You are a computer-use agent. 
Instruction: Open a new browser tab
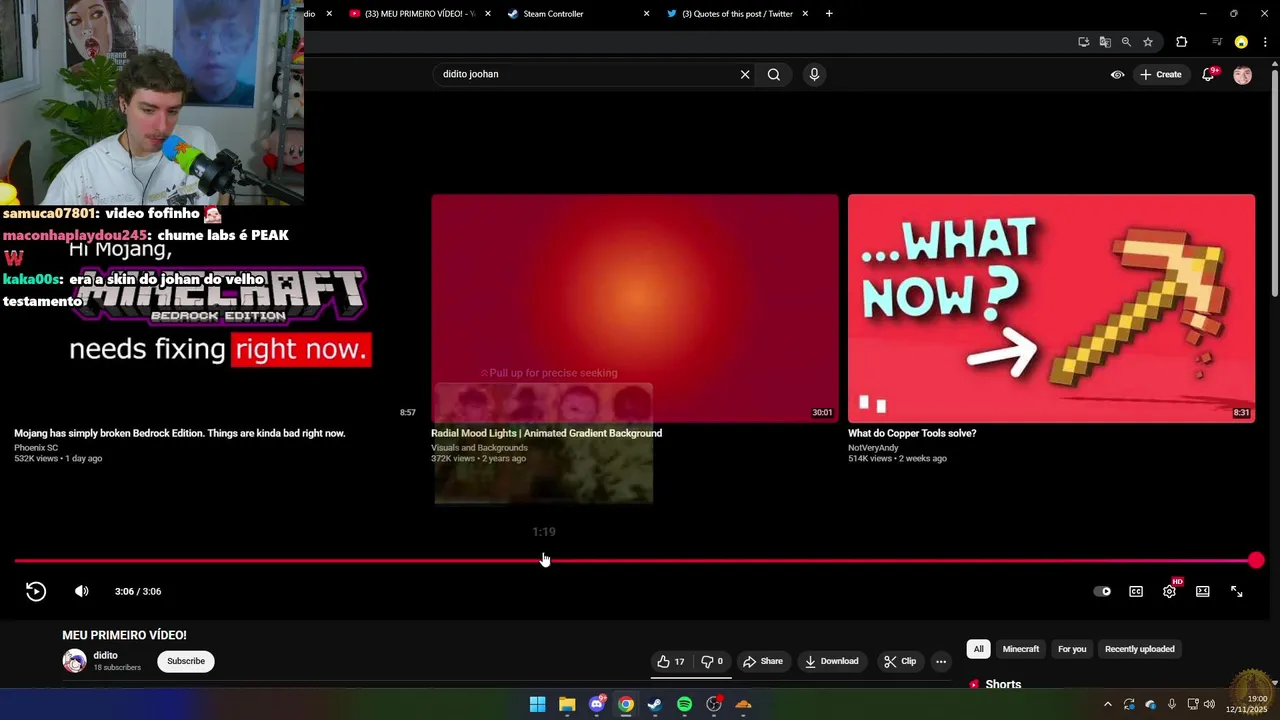coord(829,14)
